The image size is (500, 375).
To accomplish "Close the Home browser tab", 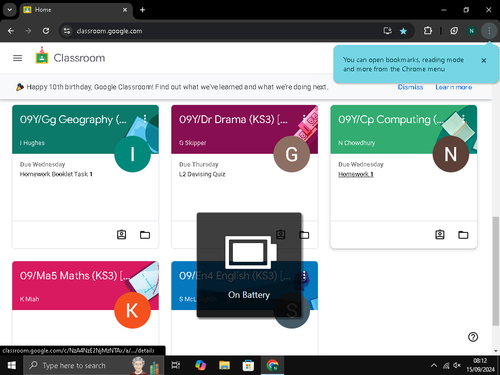I will pyautogui.click(x=125, y=10).
